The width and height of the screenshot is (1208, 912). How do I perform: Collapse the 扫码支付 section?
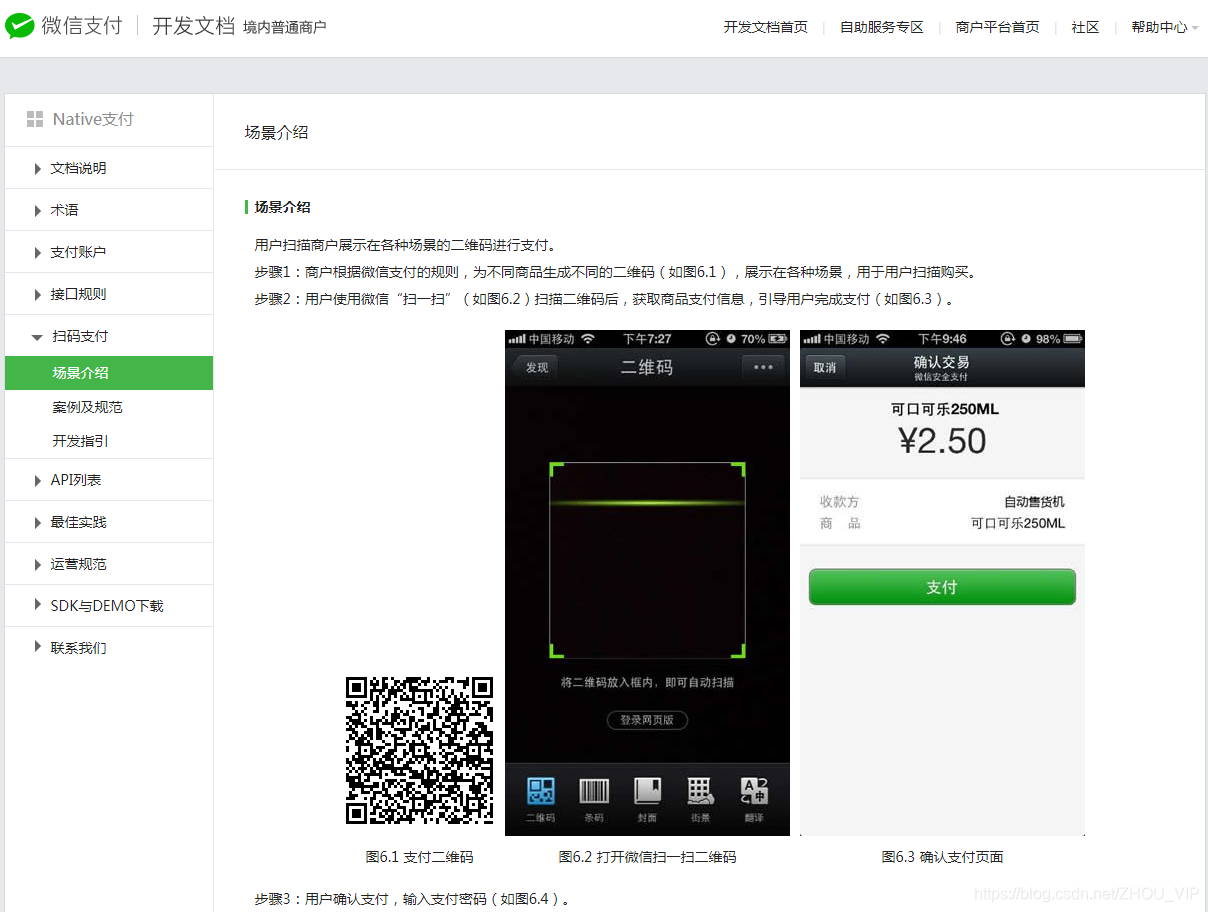coord(109,336)
